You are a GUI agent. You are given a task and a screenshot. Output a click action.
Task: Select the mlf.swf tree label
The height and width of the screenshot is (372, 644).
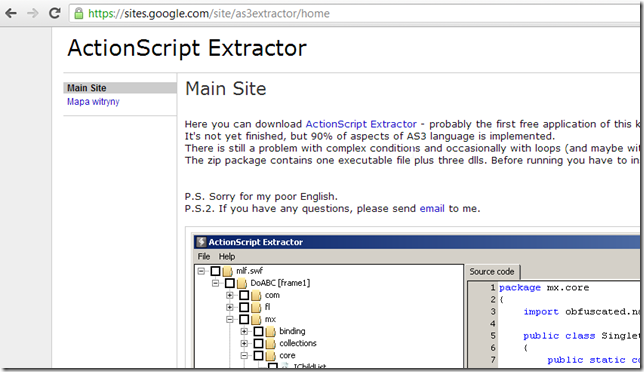point(249,271)
